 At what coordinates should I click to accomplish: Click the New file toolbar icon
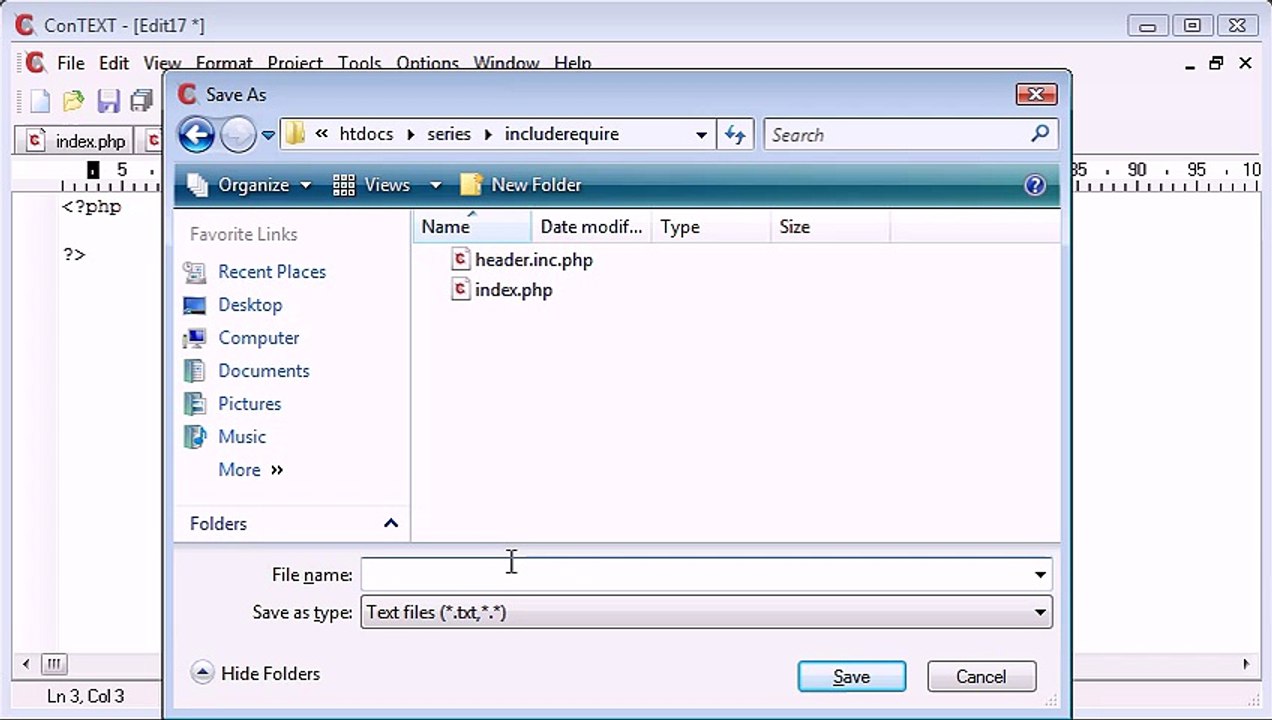tap(39, 101)
